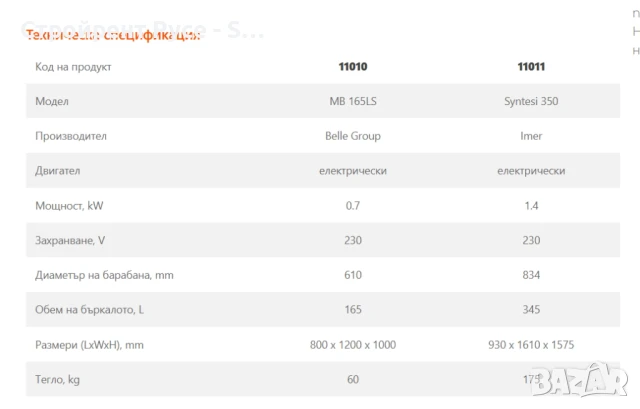Click the orange technical specifications heading
The image size is (640, 409).
point(112,35)
